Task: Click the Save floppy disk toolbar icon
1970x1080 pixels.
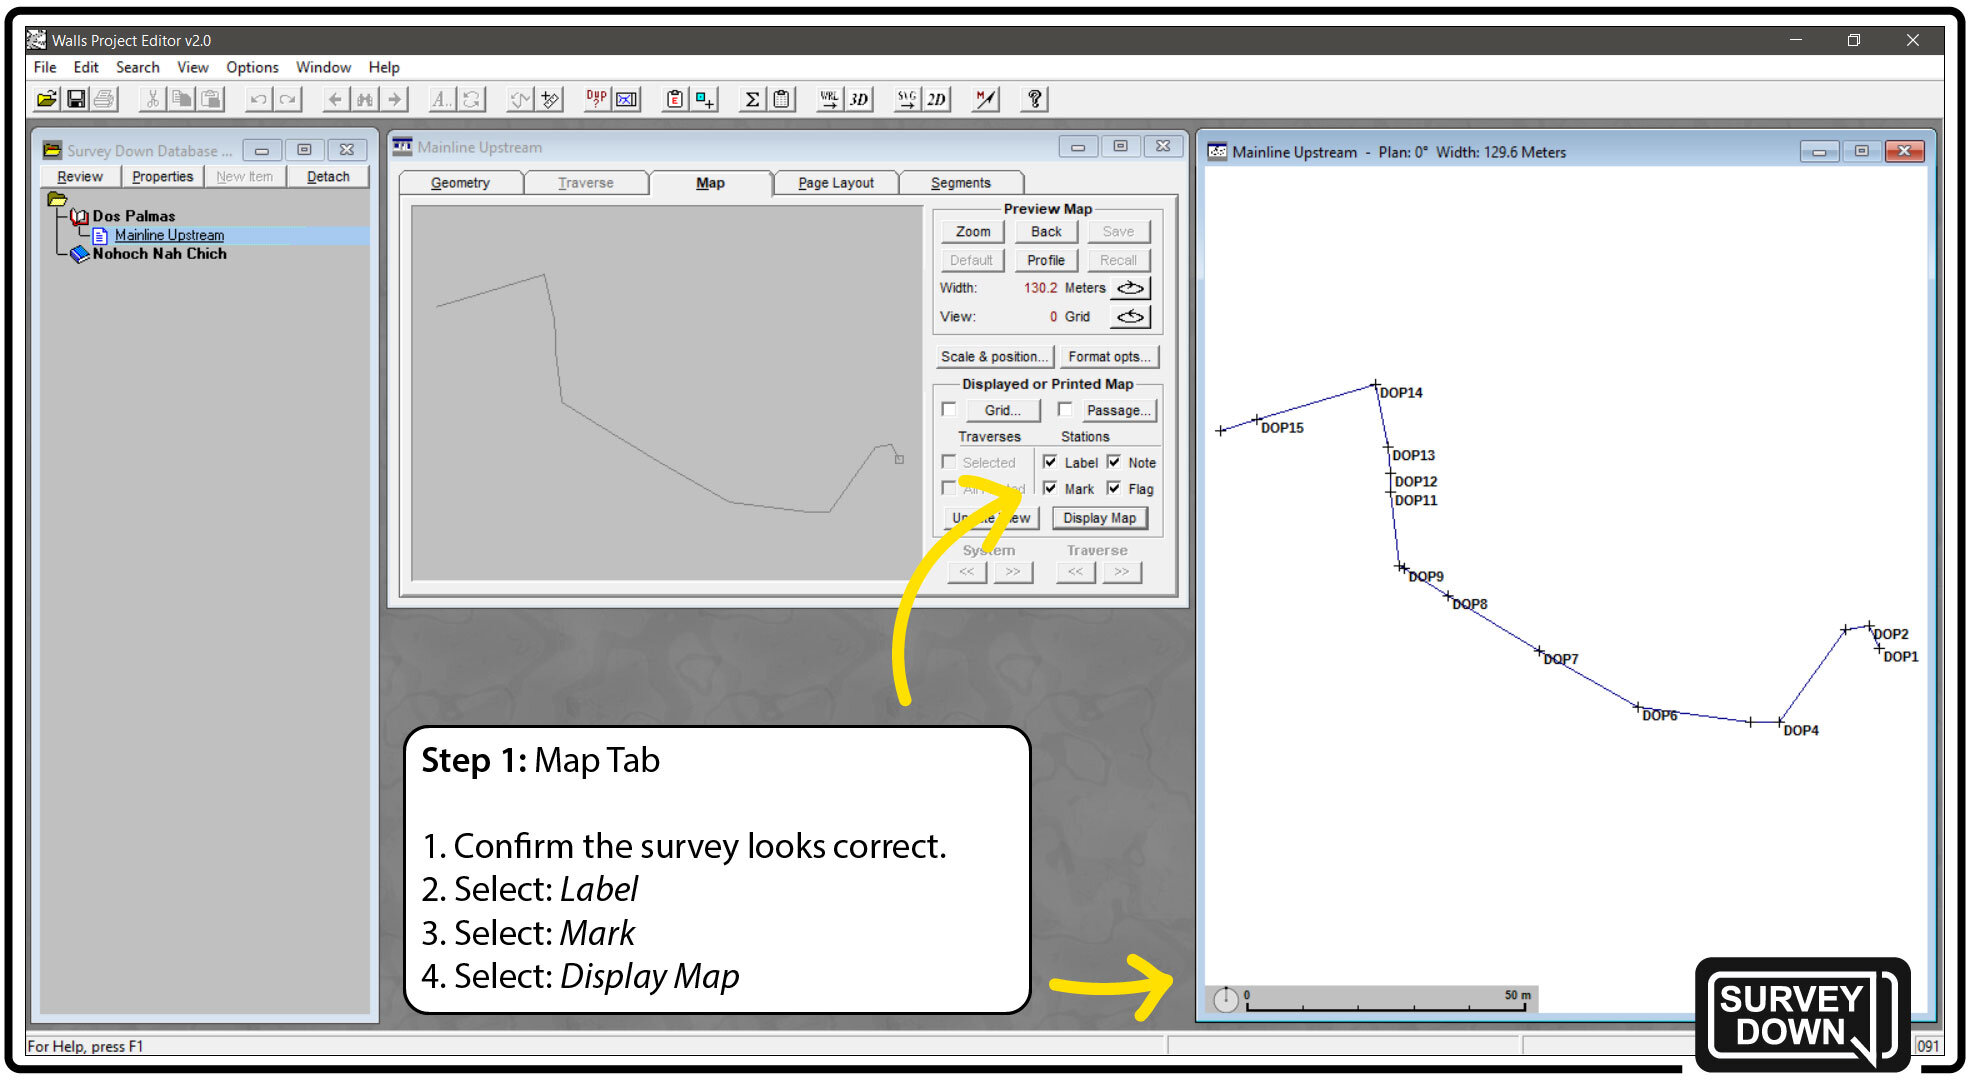Action: [76, 99]
